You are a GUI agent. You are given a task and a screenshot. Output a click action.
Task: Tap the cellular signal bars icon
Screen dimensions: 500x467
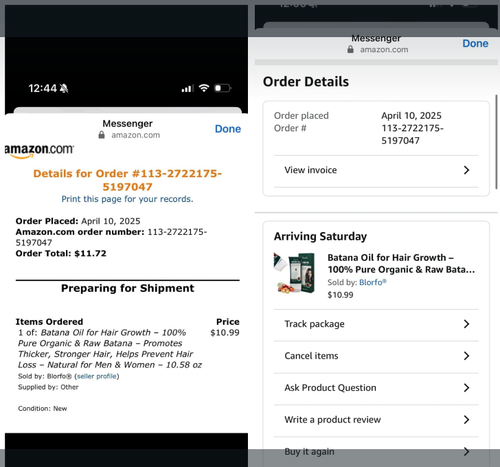coord(188,89)
